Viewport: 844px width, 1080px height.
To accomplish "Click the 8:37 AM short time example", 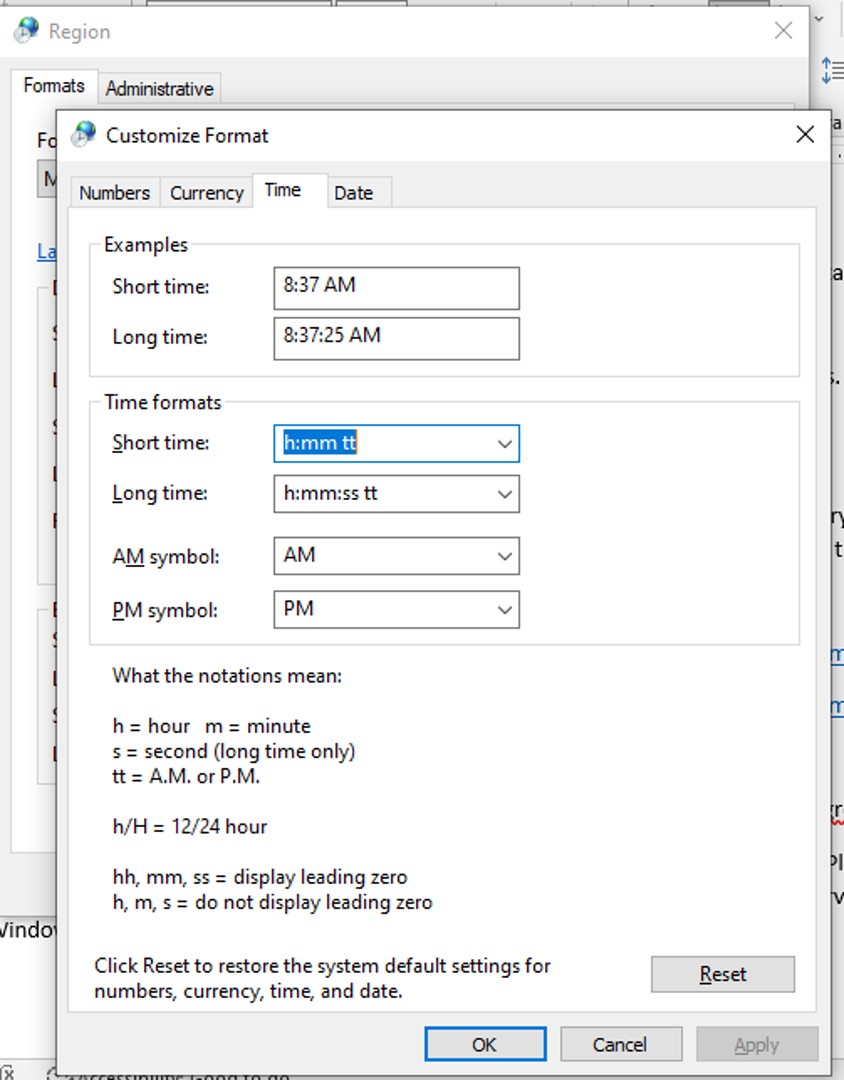I will pos(396,288).
